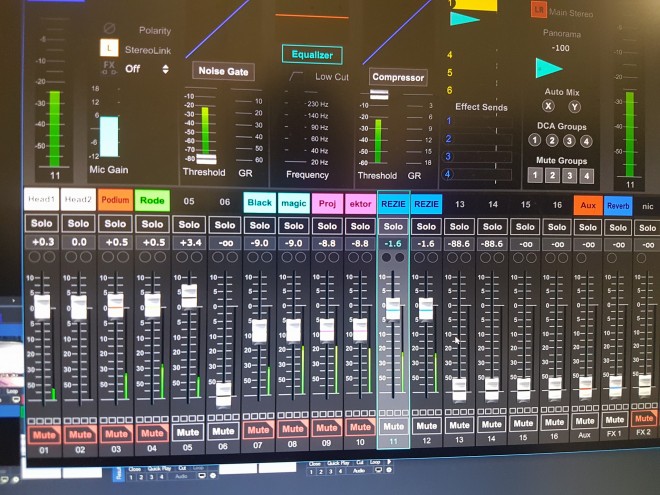
Task: Click the Mic Gain level bar
Action: tap(109, 136)
